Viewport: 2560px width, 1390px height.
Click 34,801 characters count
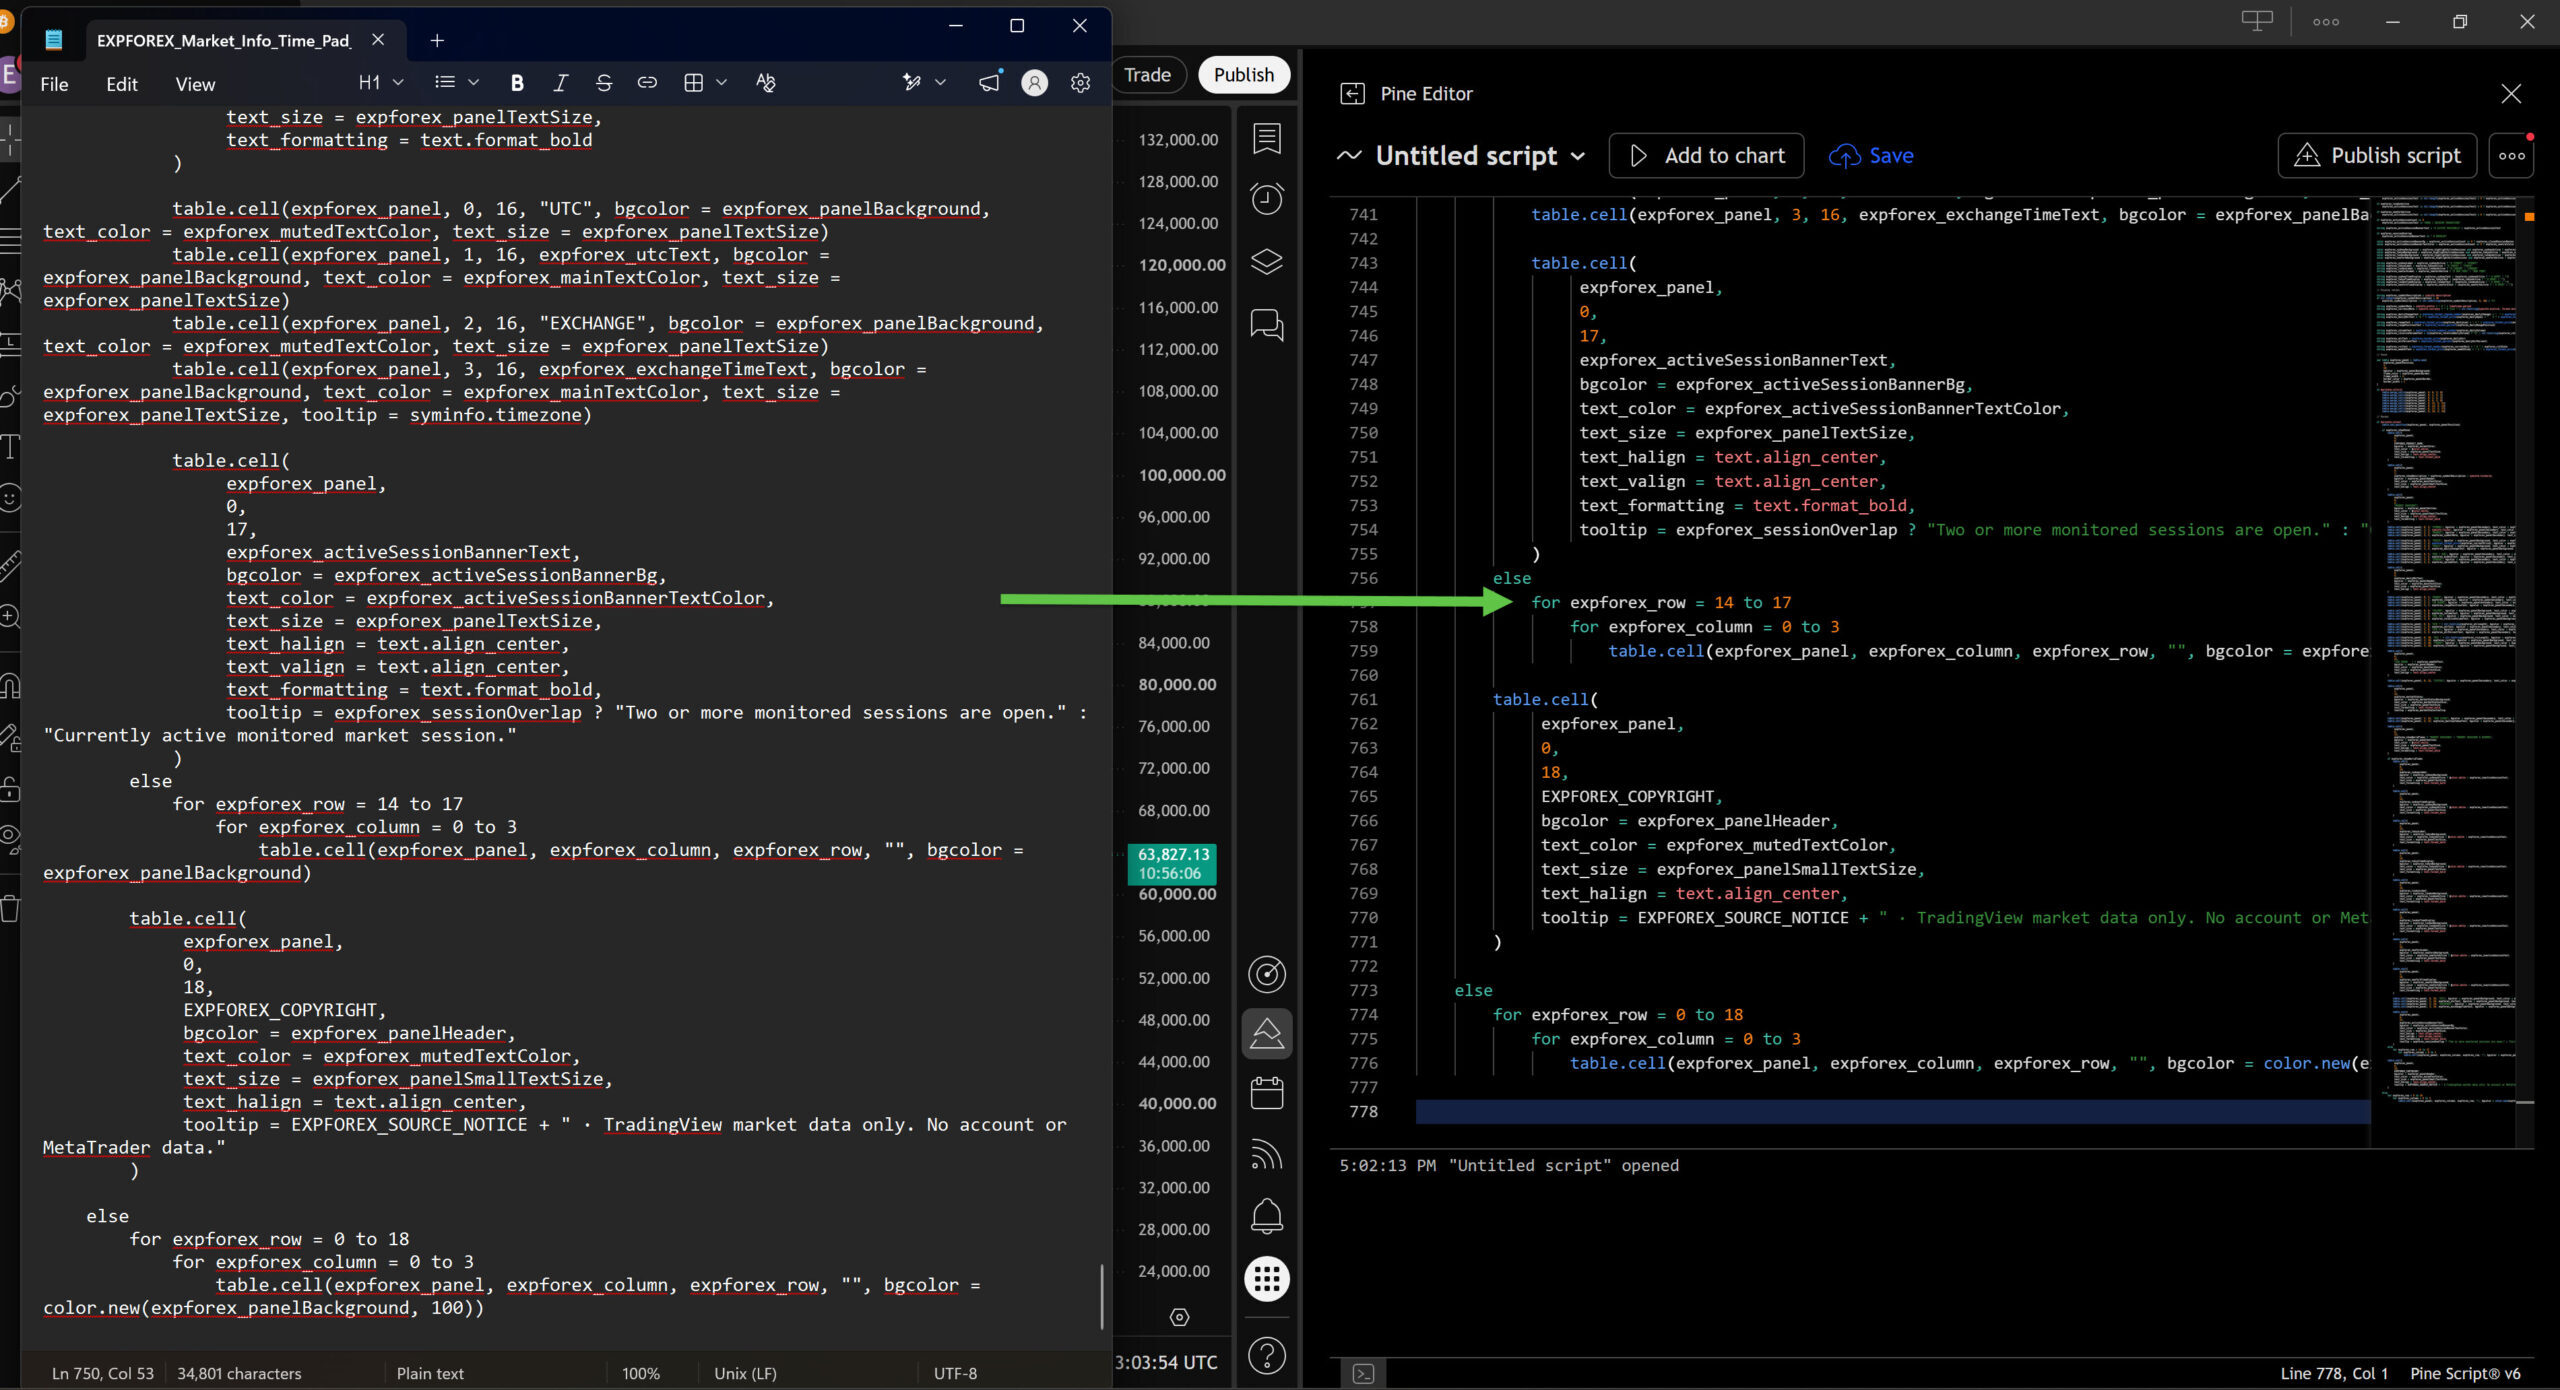point(239,1374)
